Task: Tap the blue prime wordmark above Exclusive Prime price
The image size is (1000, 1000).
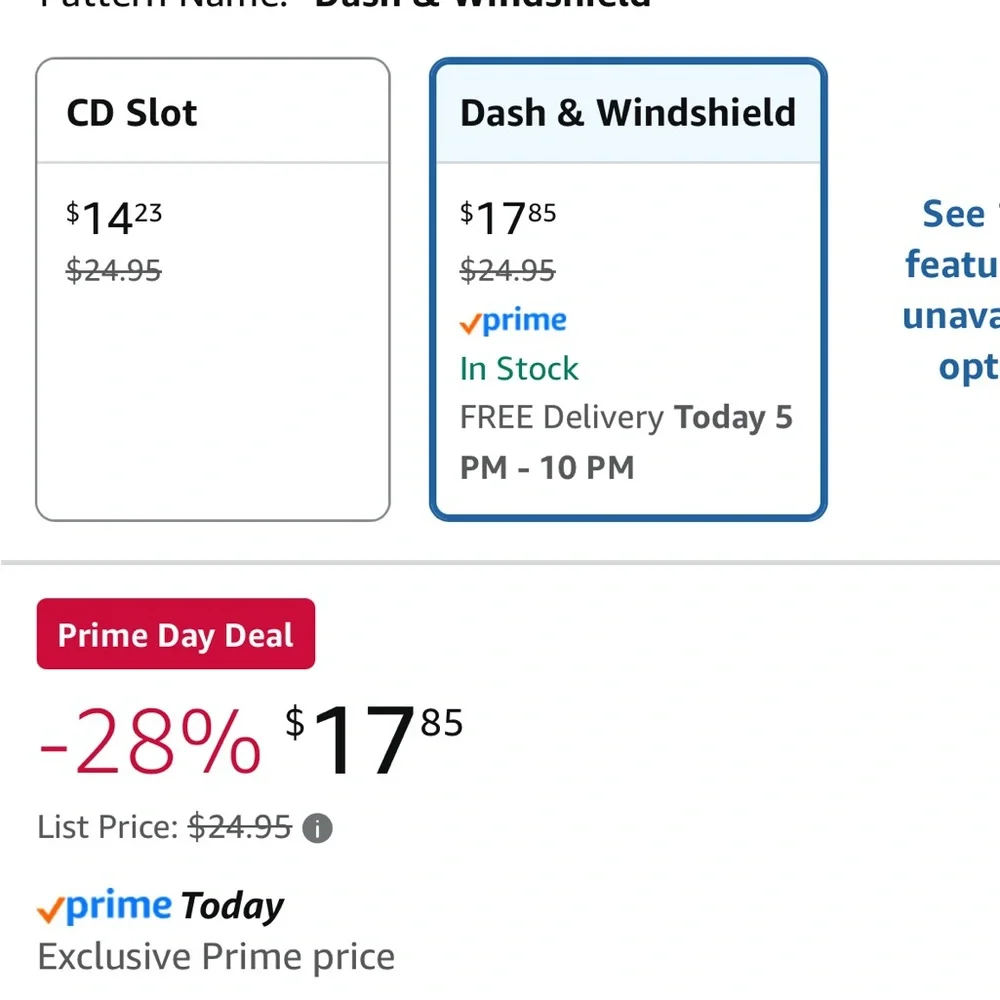Action: [x=119, y=906]
